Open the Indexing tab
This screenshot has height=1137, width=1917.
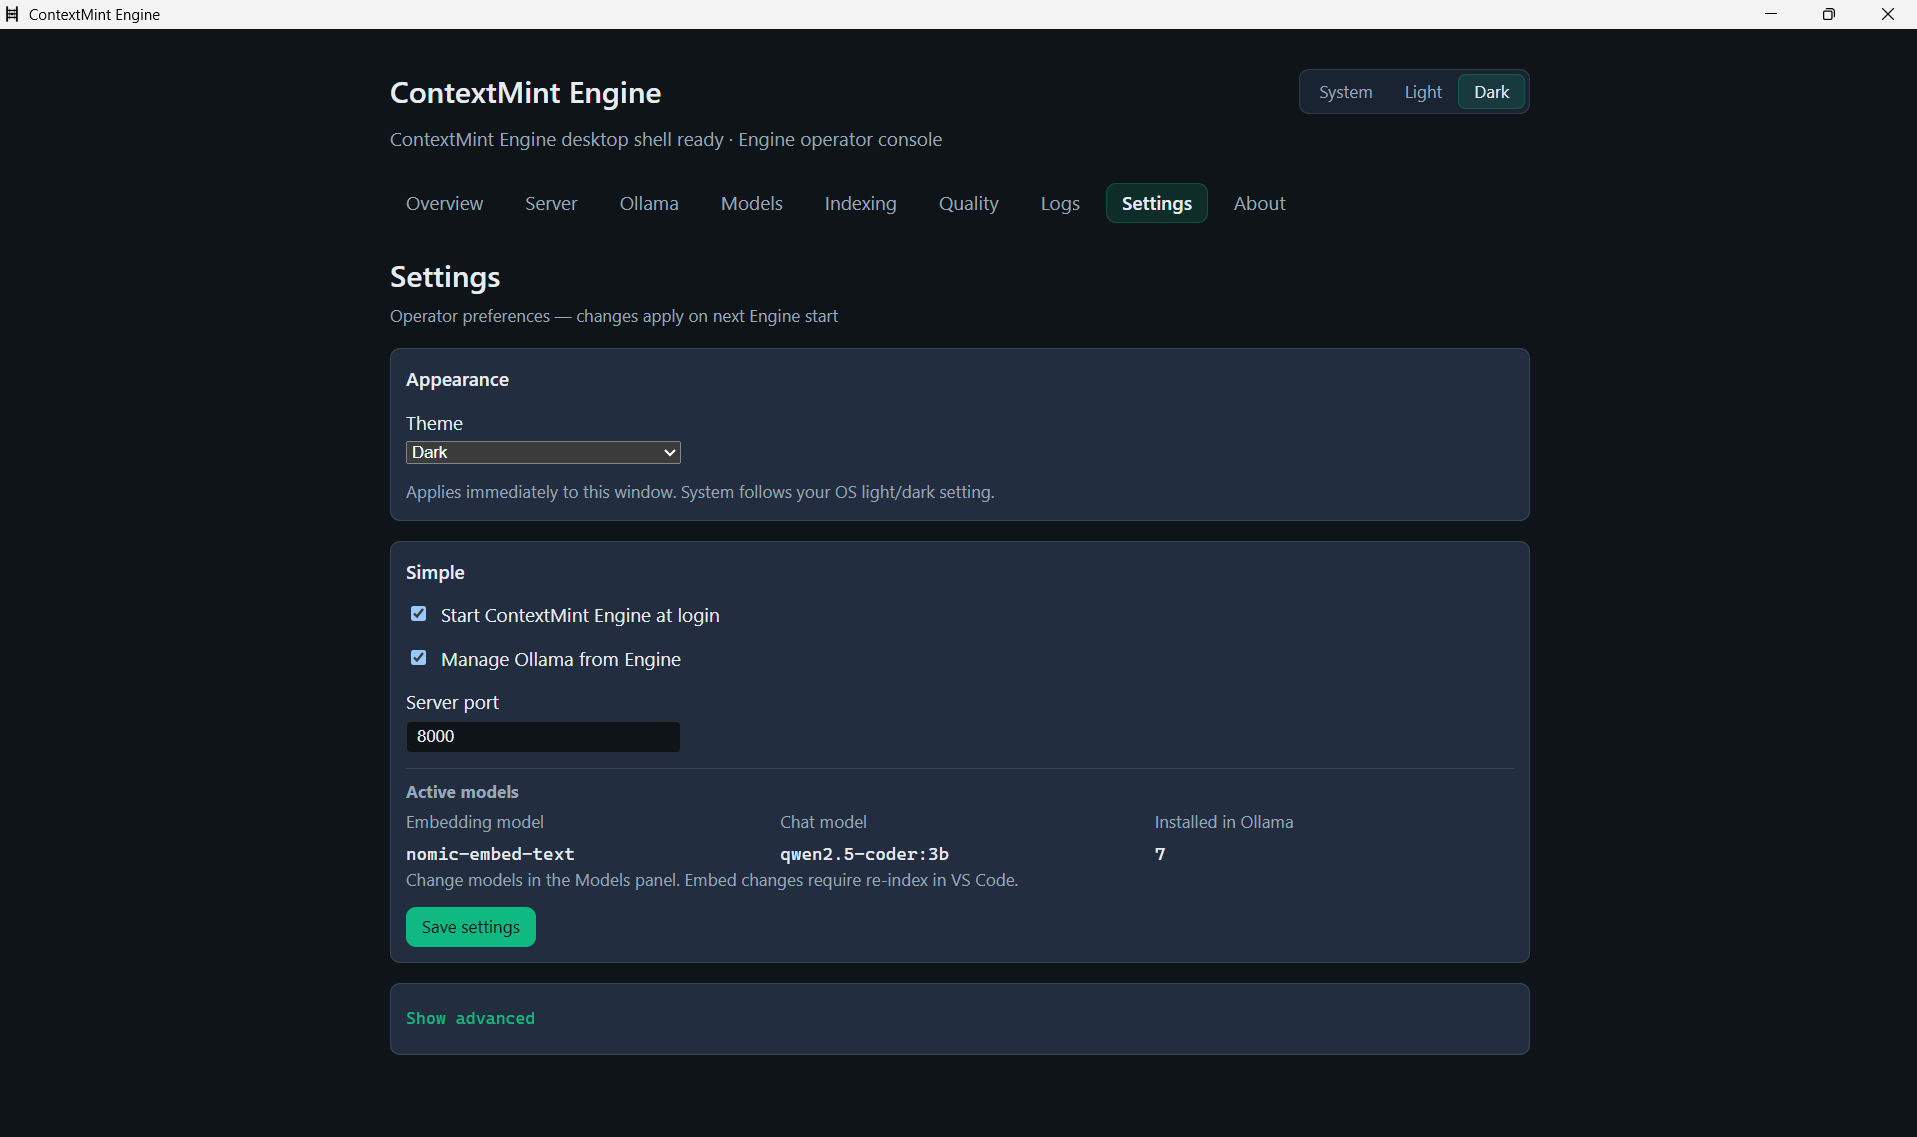860,203
